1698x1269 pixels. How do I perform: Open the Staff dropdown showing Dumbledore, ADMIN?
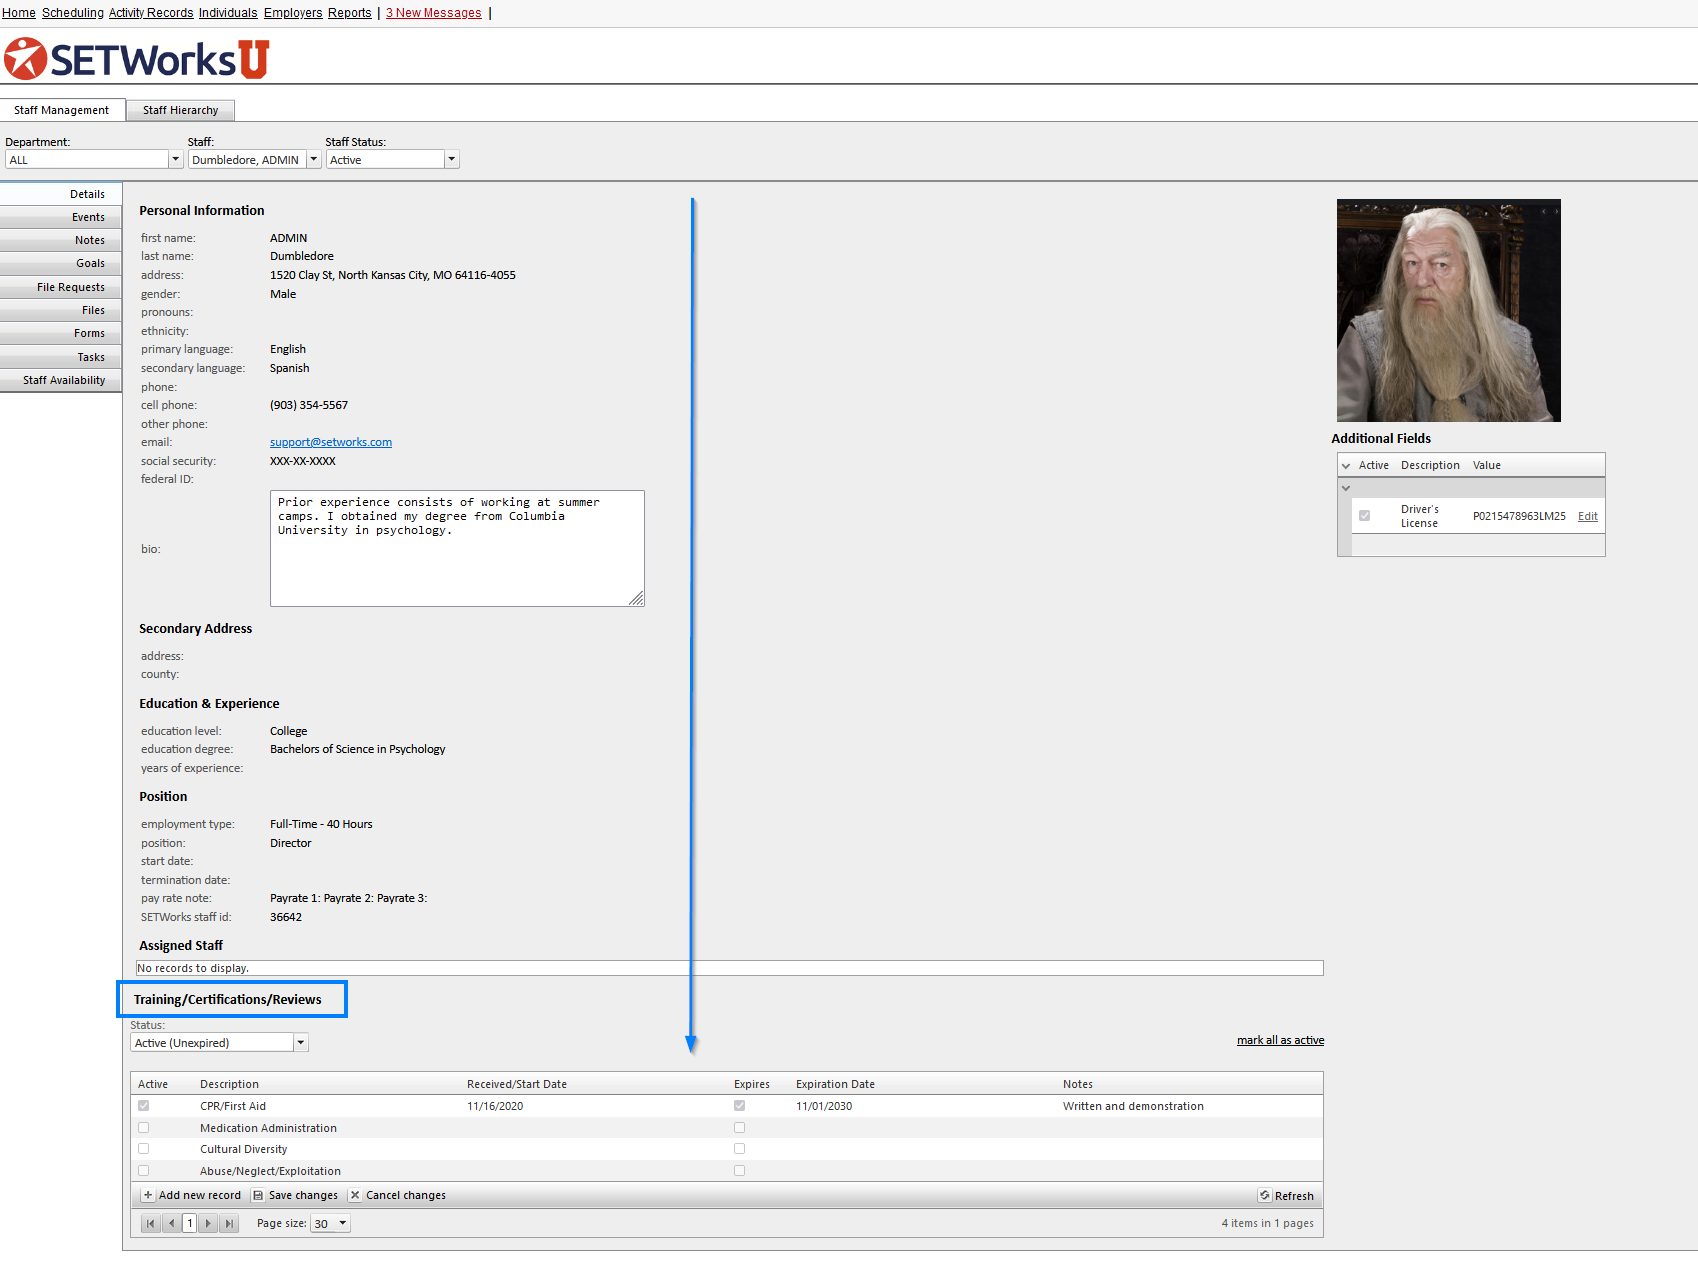point(314,159)
